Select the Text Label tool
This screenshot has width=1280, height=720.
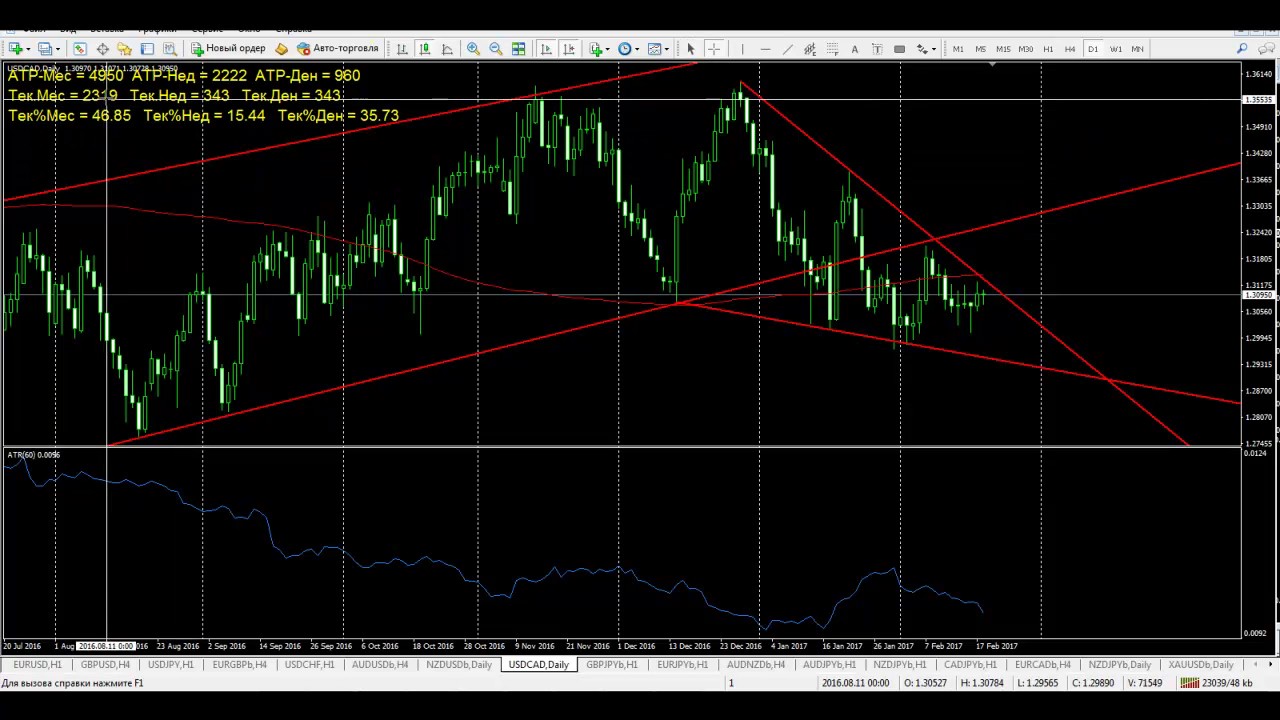click(877, 48)
